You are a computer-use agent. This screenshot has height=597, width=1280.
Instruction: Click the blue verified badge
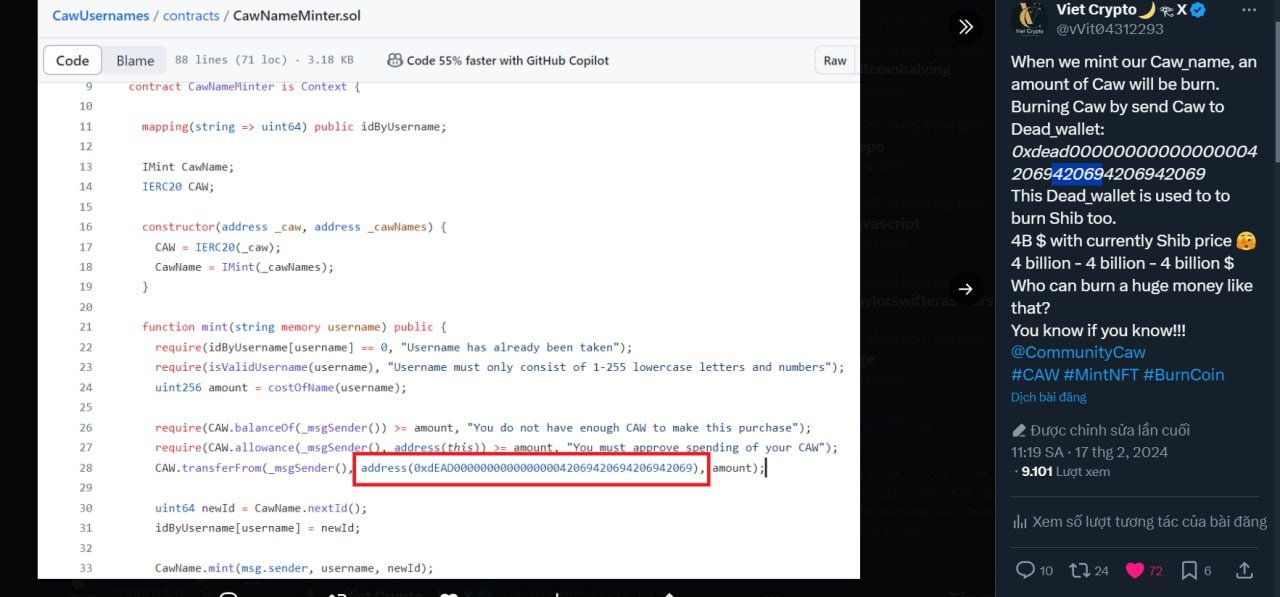click(1198, 10)
